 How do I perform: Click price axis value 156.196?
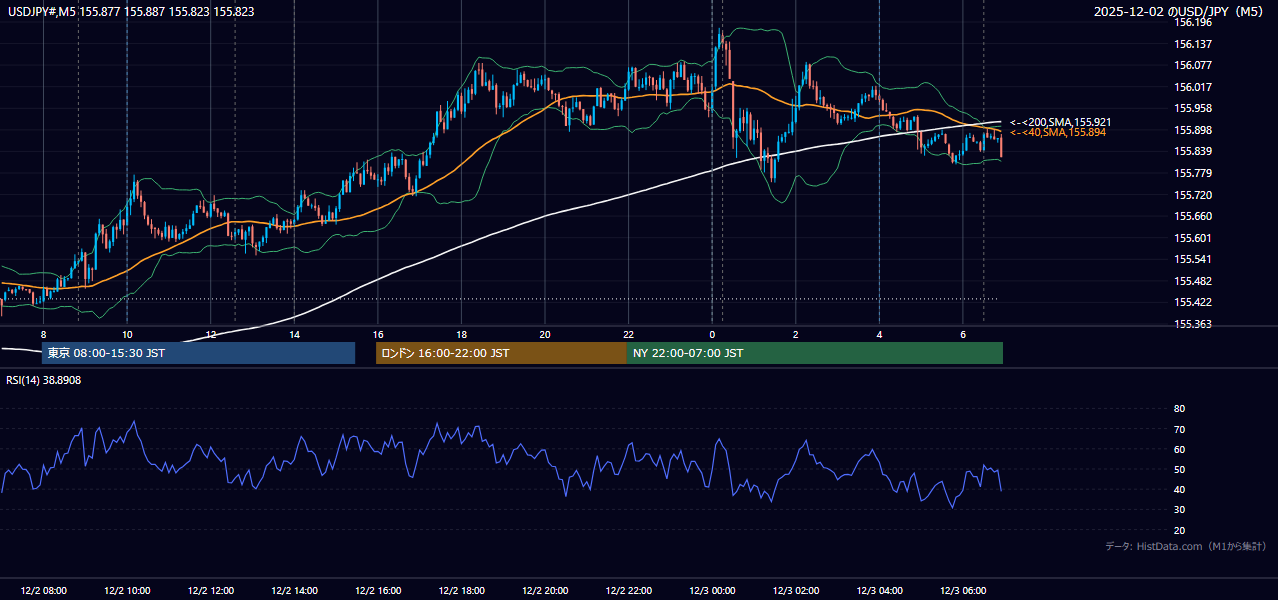pos(1193,22)
